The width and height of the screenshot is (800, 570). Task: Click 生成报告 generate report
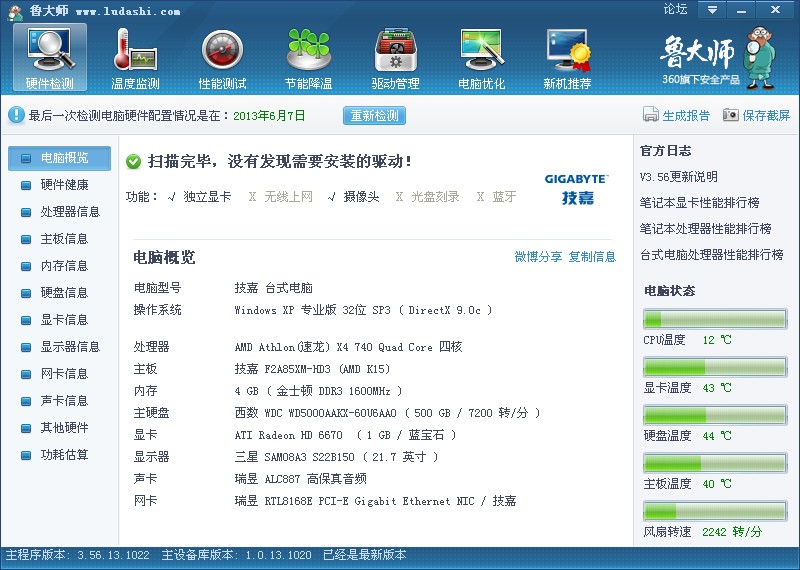tap(676, 115)
